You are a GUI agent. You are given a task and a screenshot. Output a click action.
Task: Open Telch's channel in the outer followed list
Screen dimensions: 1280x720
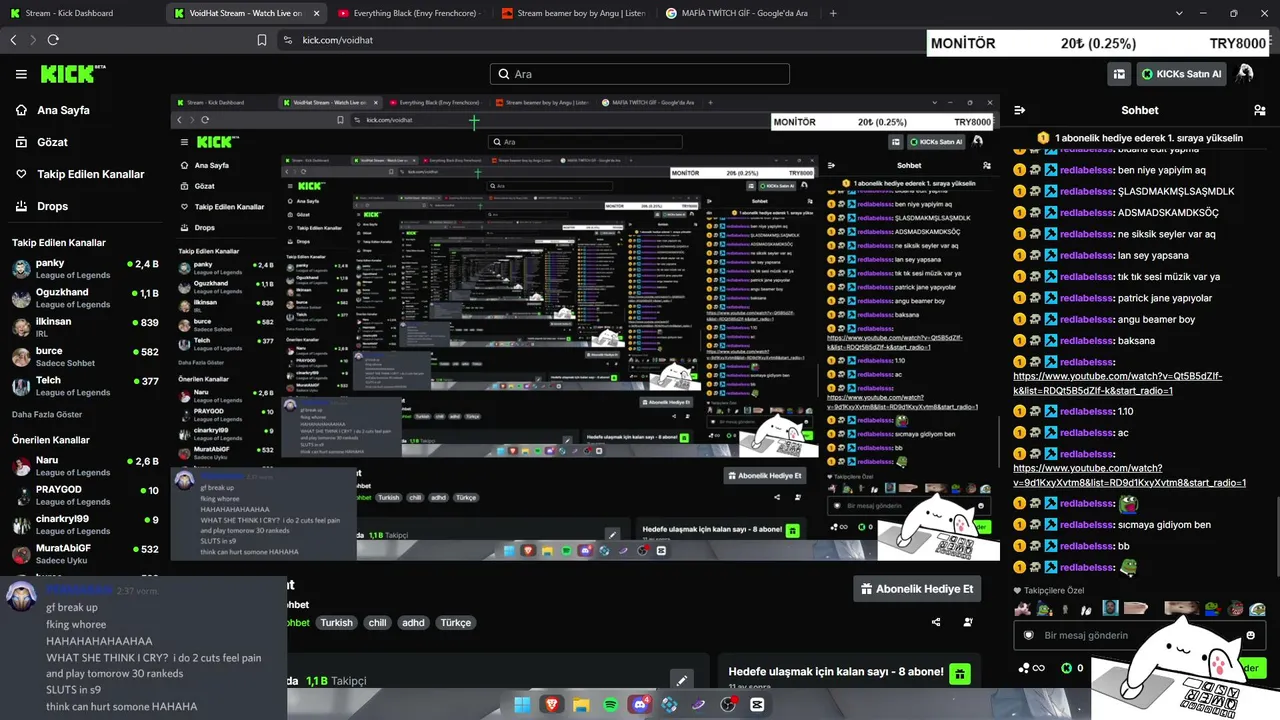(x=85, y=386)
